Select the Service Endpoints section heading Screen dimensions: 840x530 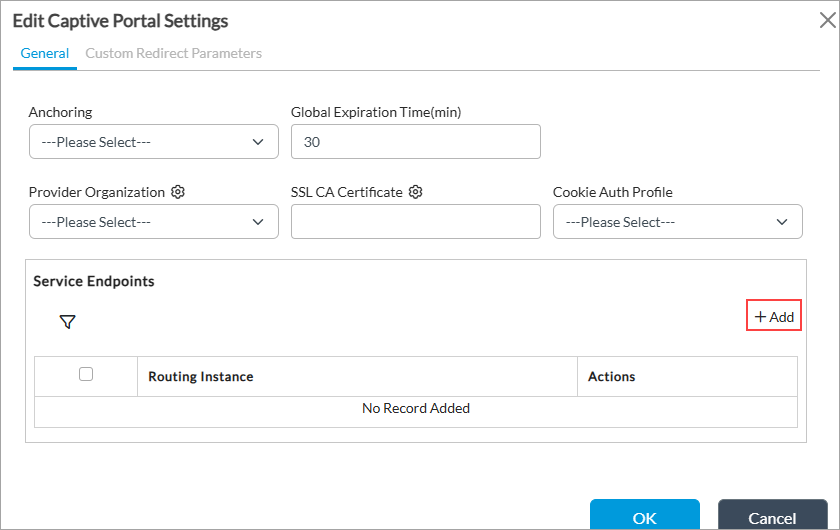[94, 281]
